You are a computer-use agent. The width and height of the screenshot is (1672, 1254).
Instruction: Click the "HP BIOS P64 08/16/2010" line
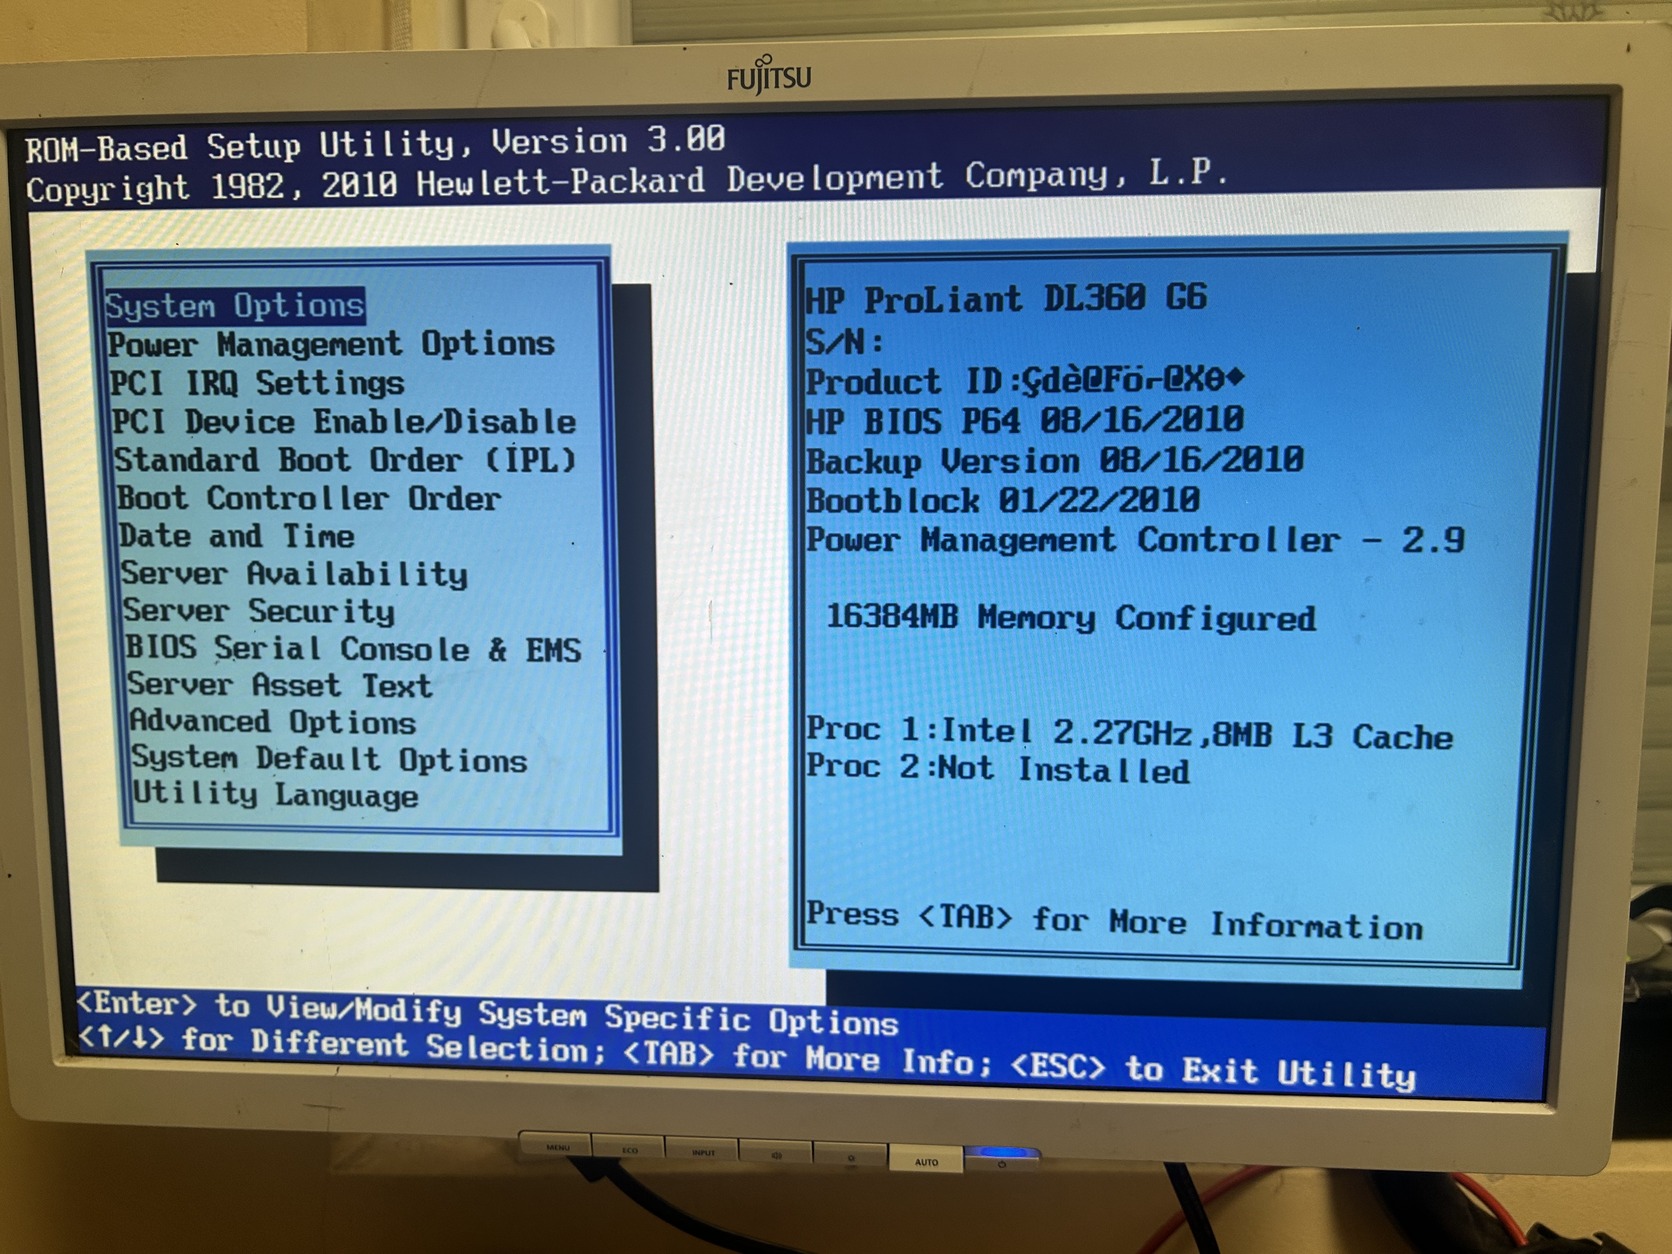point(1025,420)
